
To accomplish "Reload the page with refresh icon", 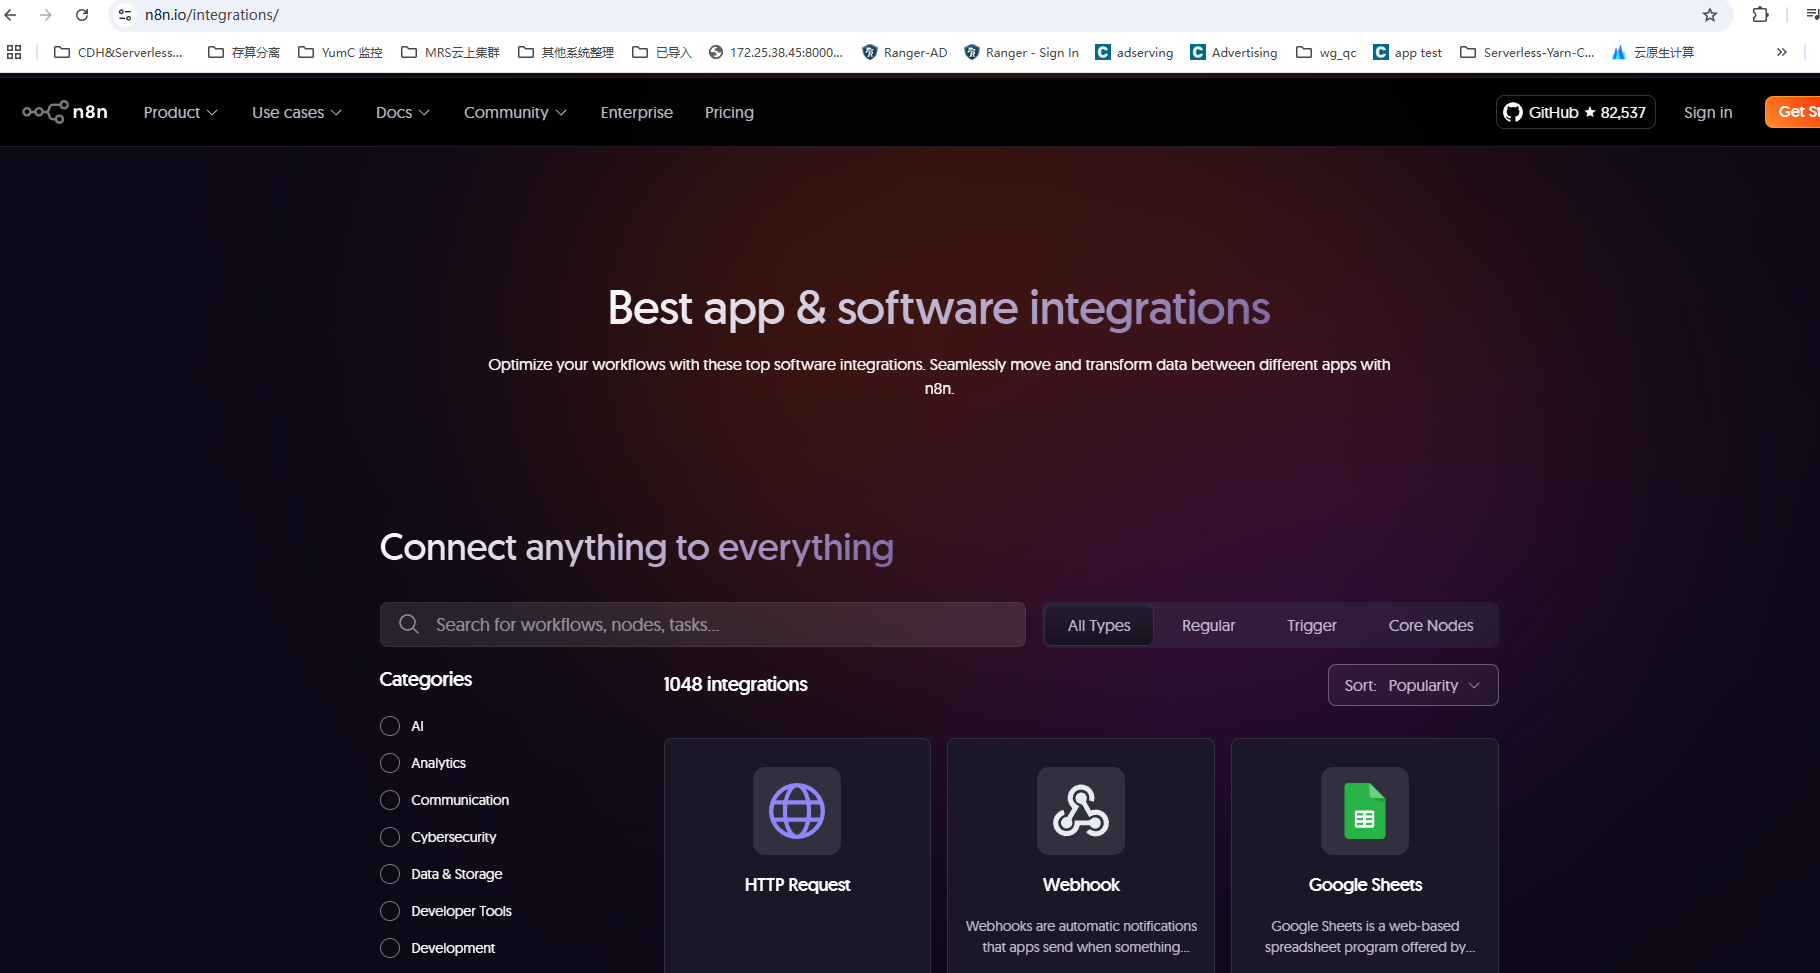I will 82,15.
